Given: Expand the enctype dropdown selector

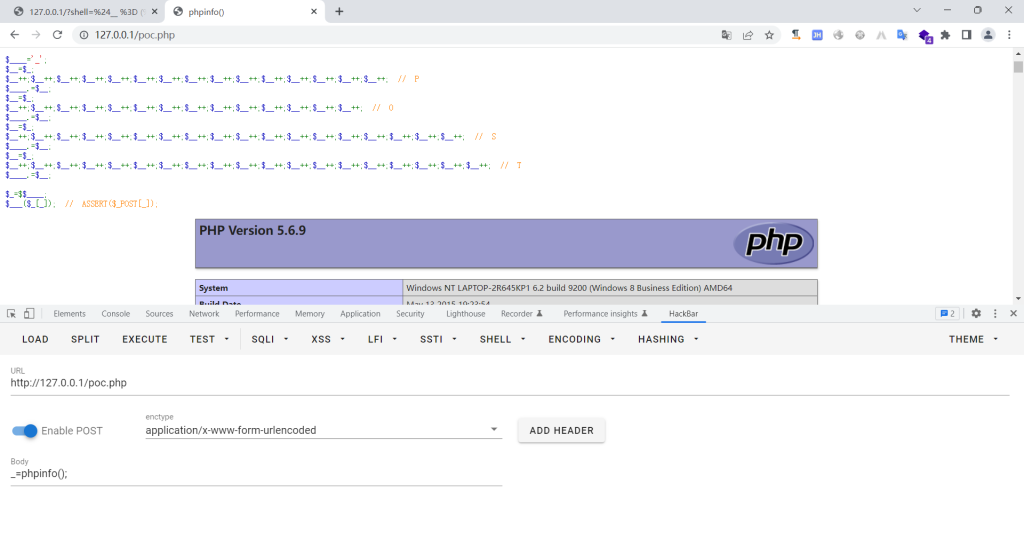Looking at the screenshot, I should (x=494, y=430).
